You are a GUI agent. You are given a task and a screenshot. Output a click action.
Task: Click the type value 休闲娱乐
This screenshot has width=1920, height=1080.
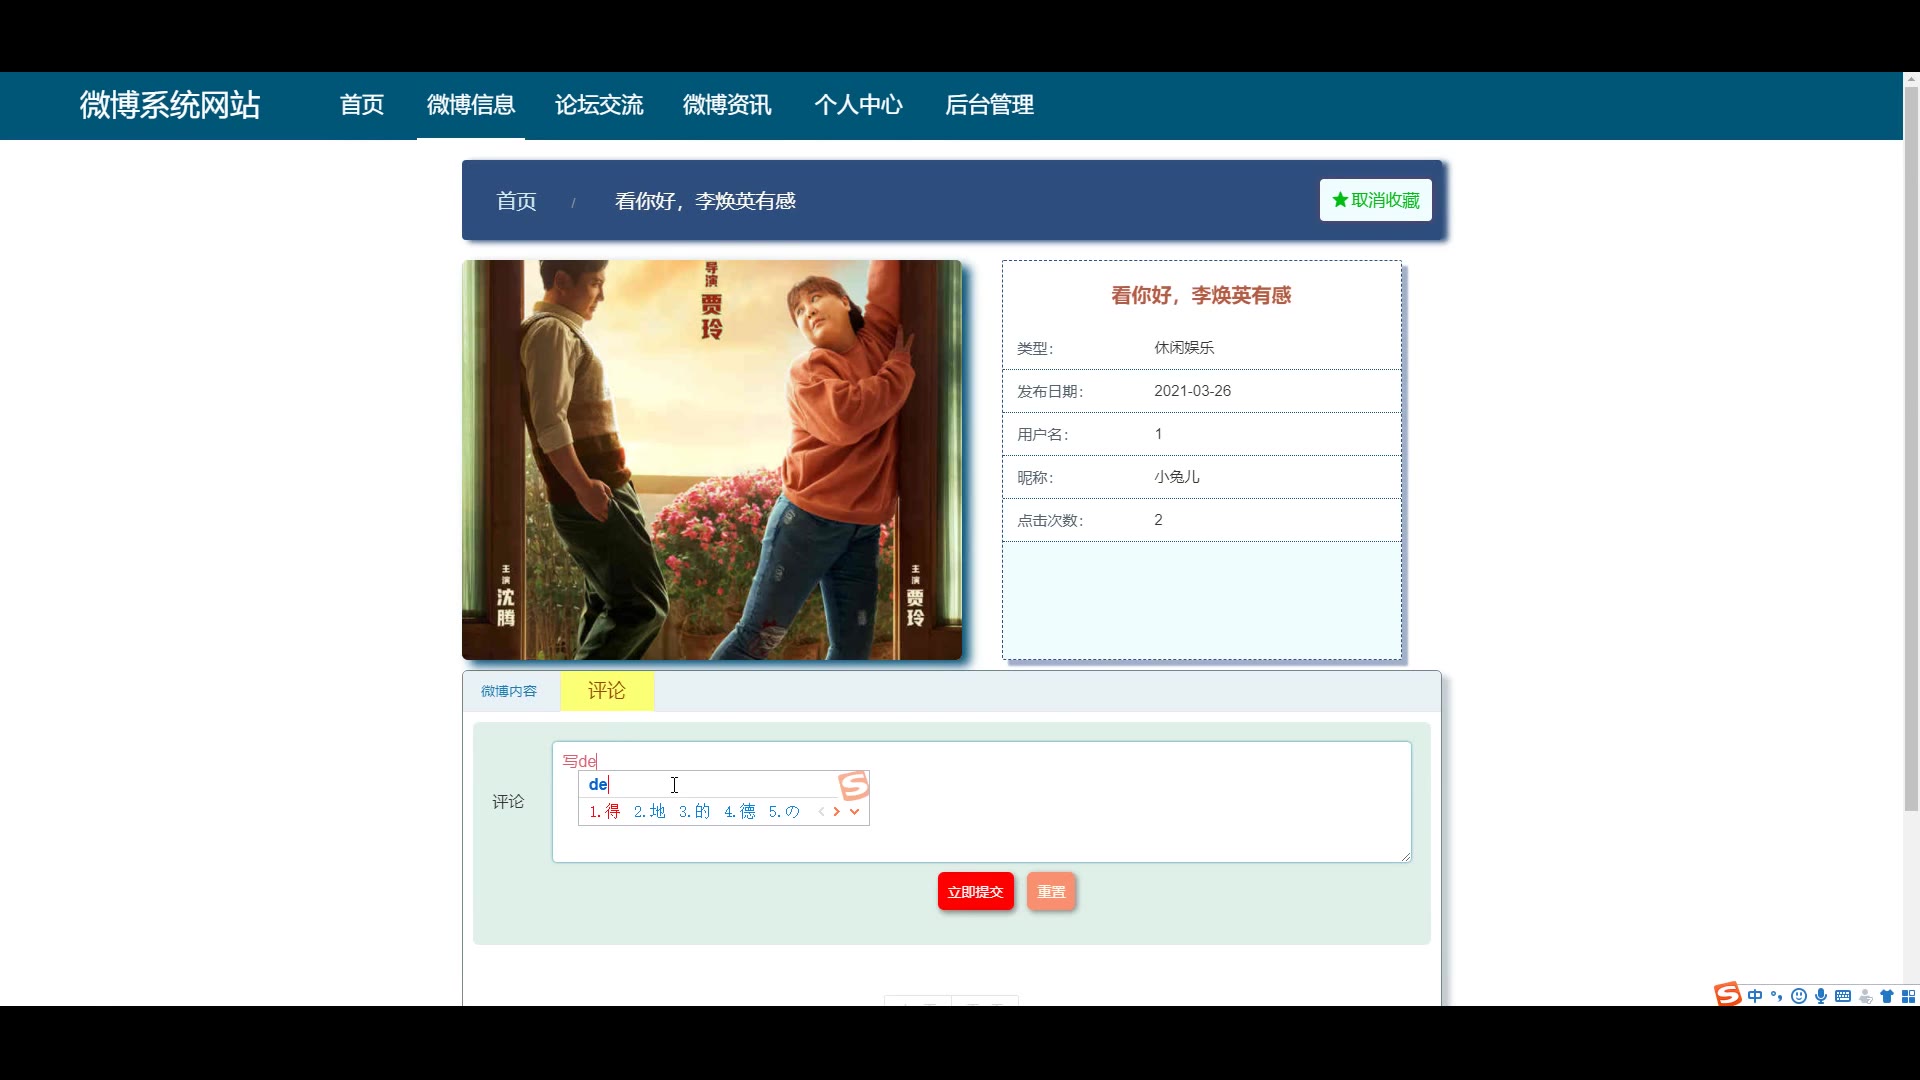click(1184, 348)
